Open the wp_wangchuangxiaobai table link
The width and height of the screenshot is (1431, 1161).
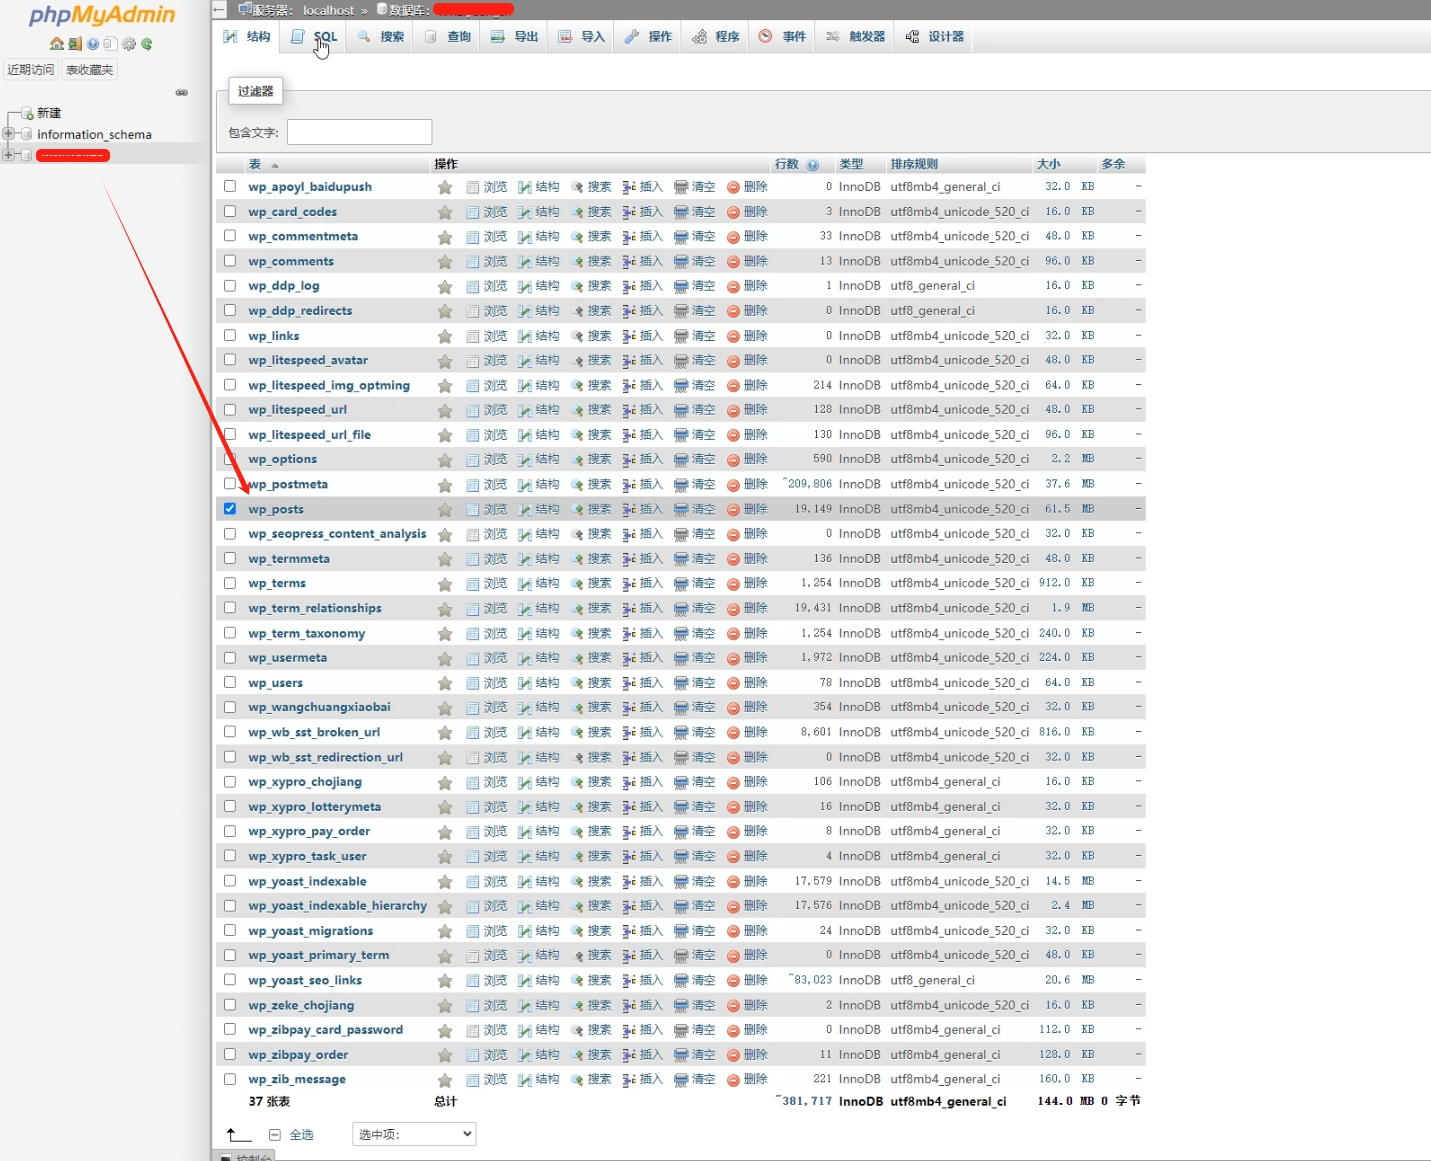(x=319, y=707)
